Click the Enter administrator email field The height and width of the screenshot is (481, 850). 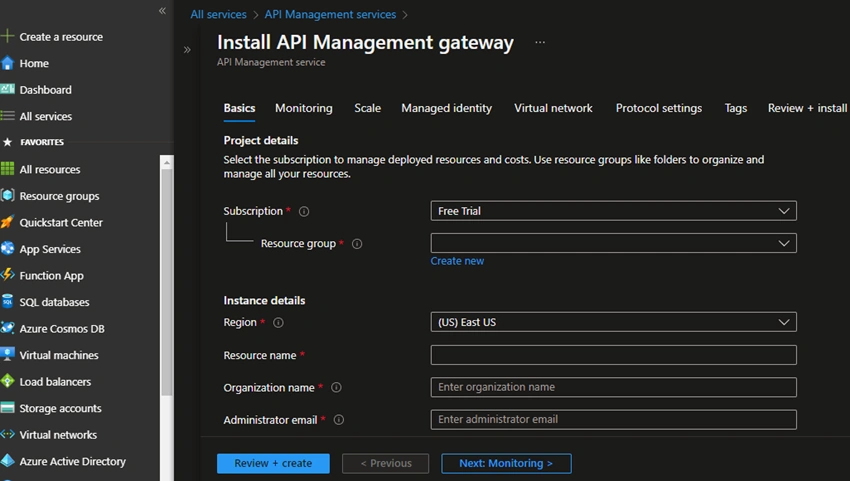click(614, 419)
